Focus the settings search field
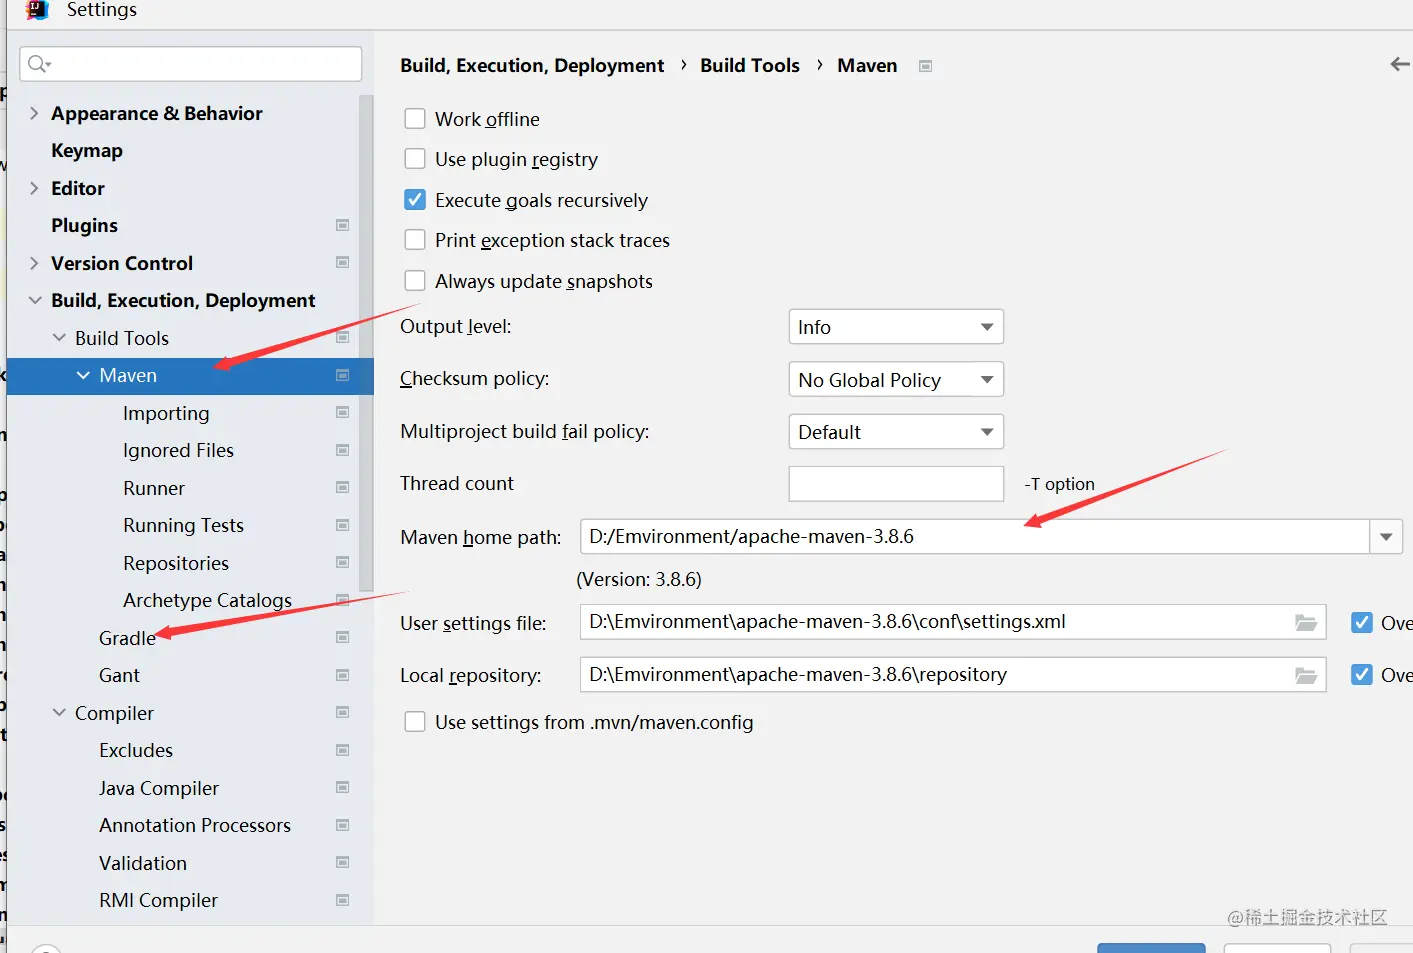 (190, 64)
